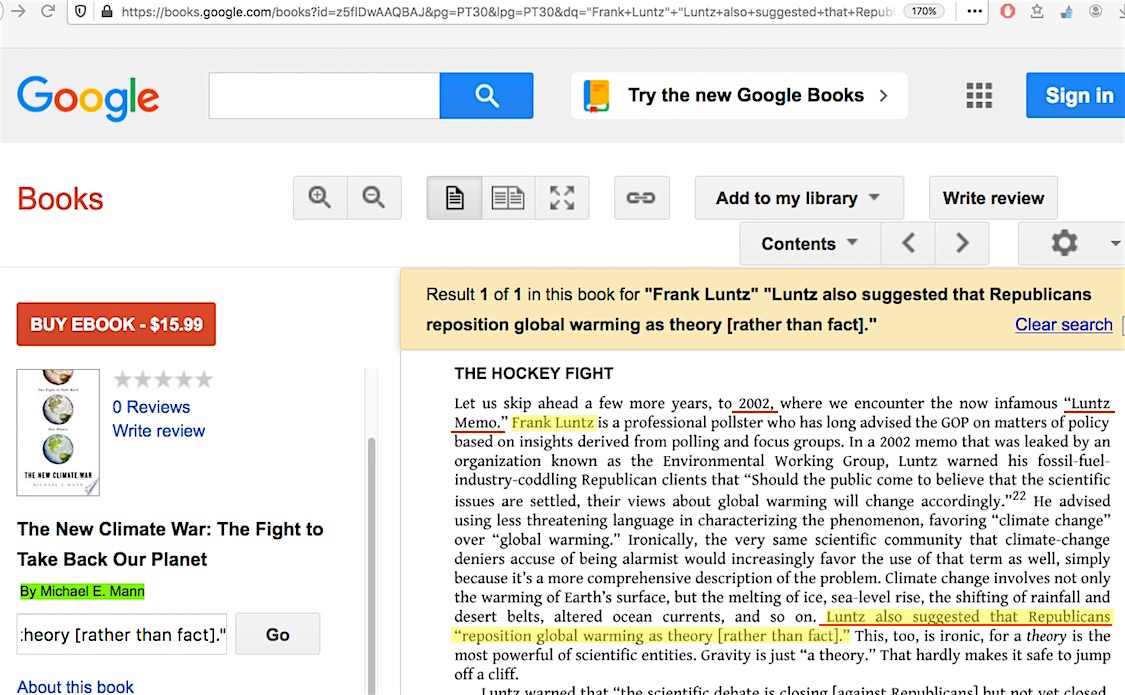Open the Google apps grid
This screenshot has width=1125, height=695.
click(x=979, y=96)
